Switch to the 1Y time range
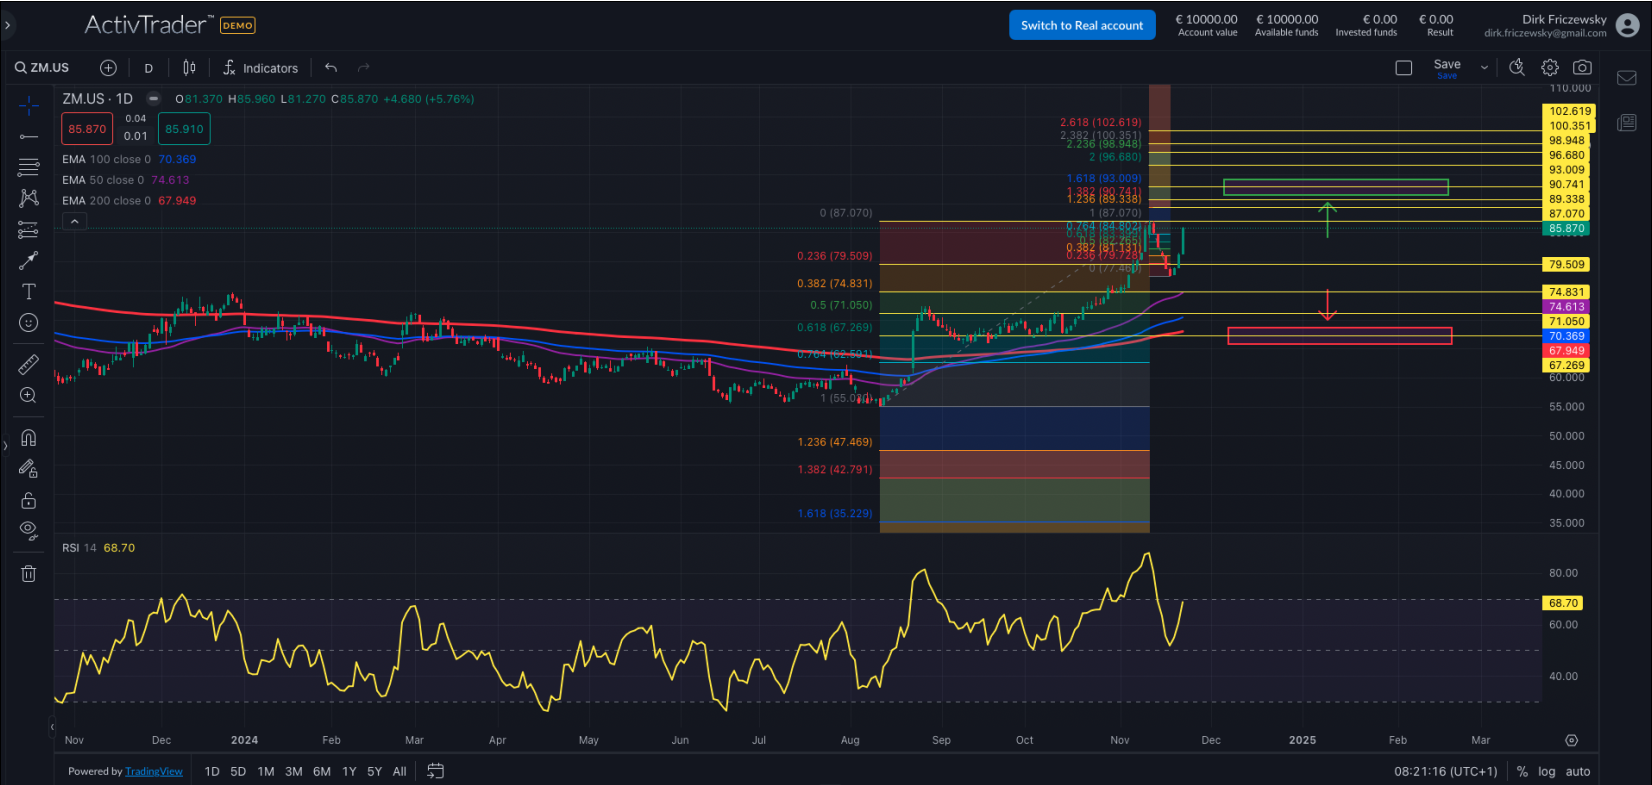This screenshot has height=785, width=1652. tap(349, 771)
